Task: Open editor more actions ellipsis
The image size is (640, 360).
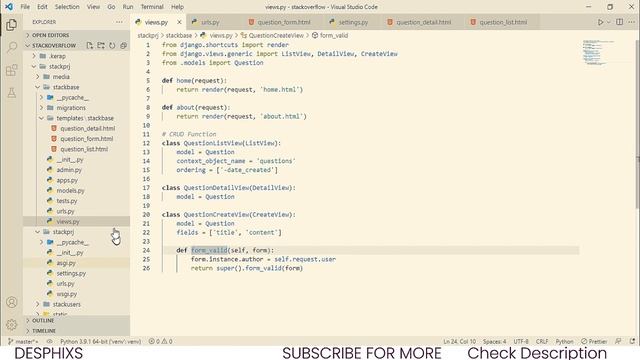Action: click(632, 22)
